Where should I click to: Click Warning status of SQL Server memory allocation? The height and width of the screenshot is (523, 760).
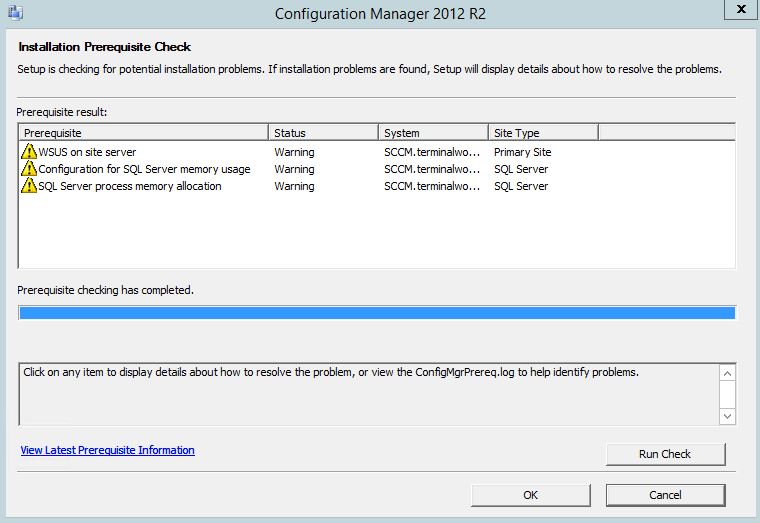click(294, 186)
